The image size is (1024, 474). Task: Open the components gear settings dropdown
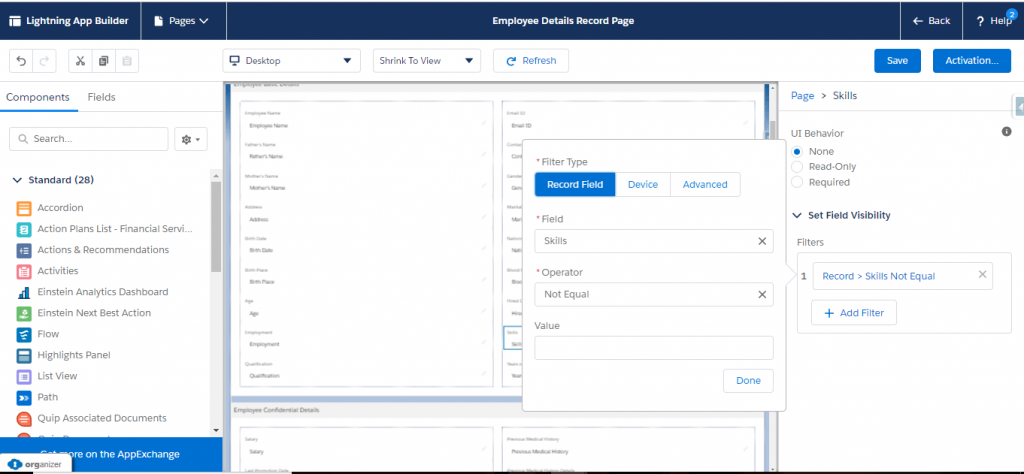click(191, 139)
